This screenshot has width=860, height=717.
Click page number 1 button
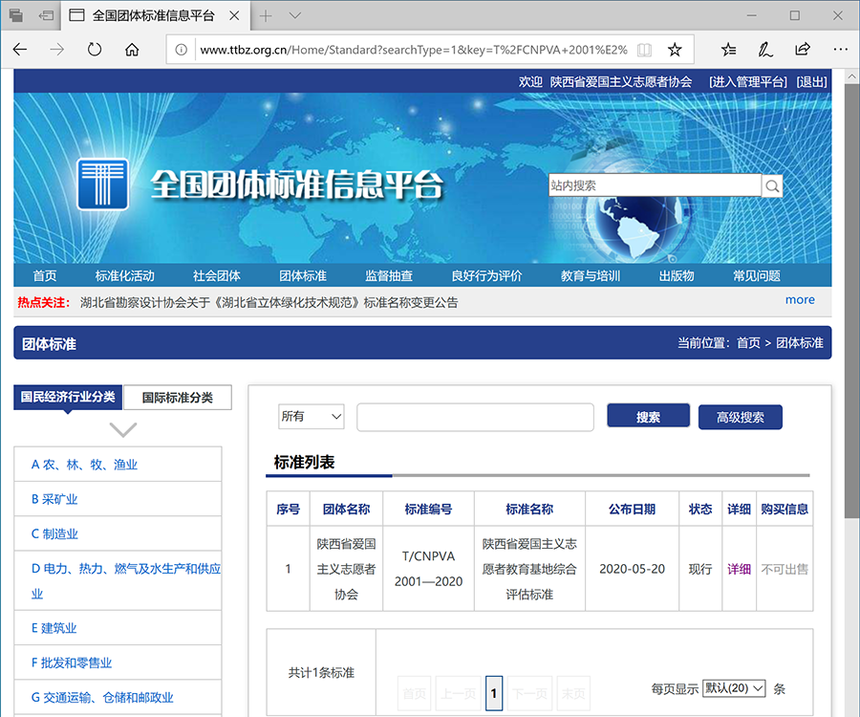(x=494, y=693)
